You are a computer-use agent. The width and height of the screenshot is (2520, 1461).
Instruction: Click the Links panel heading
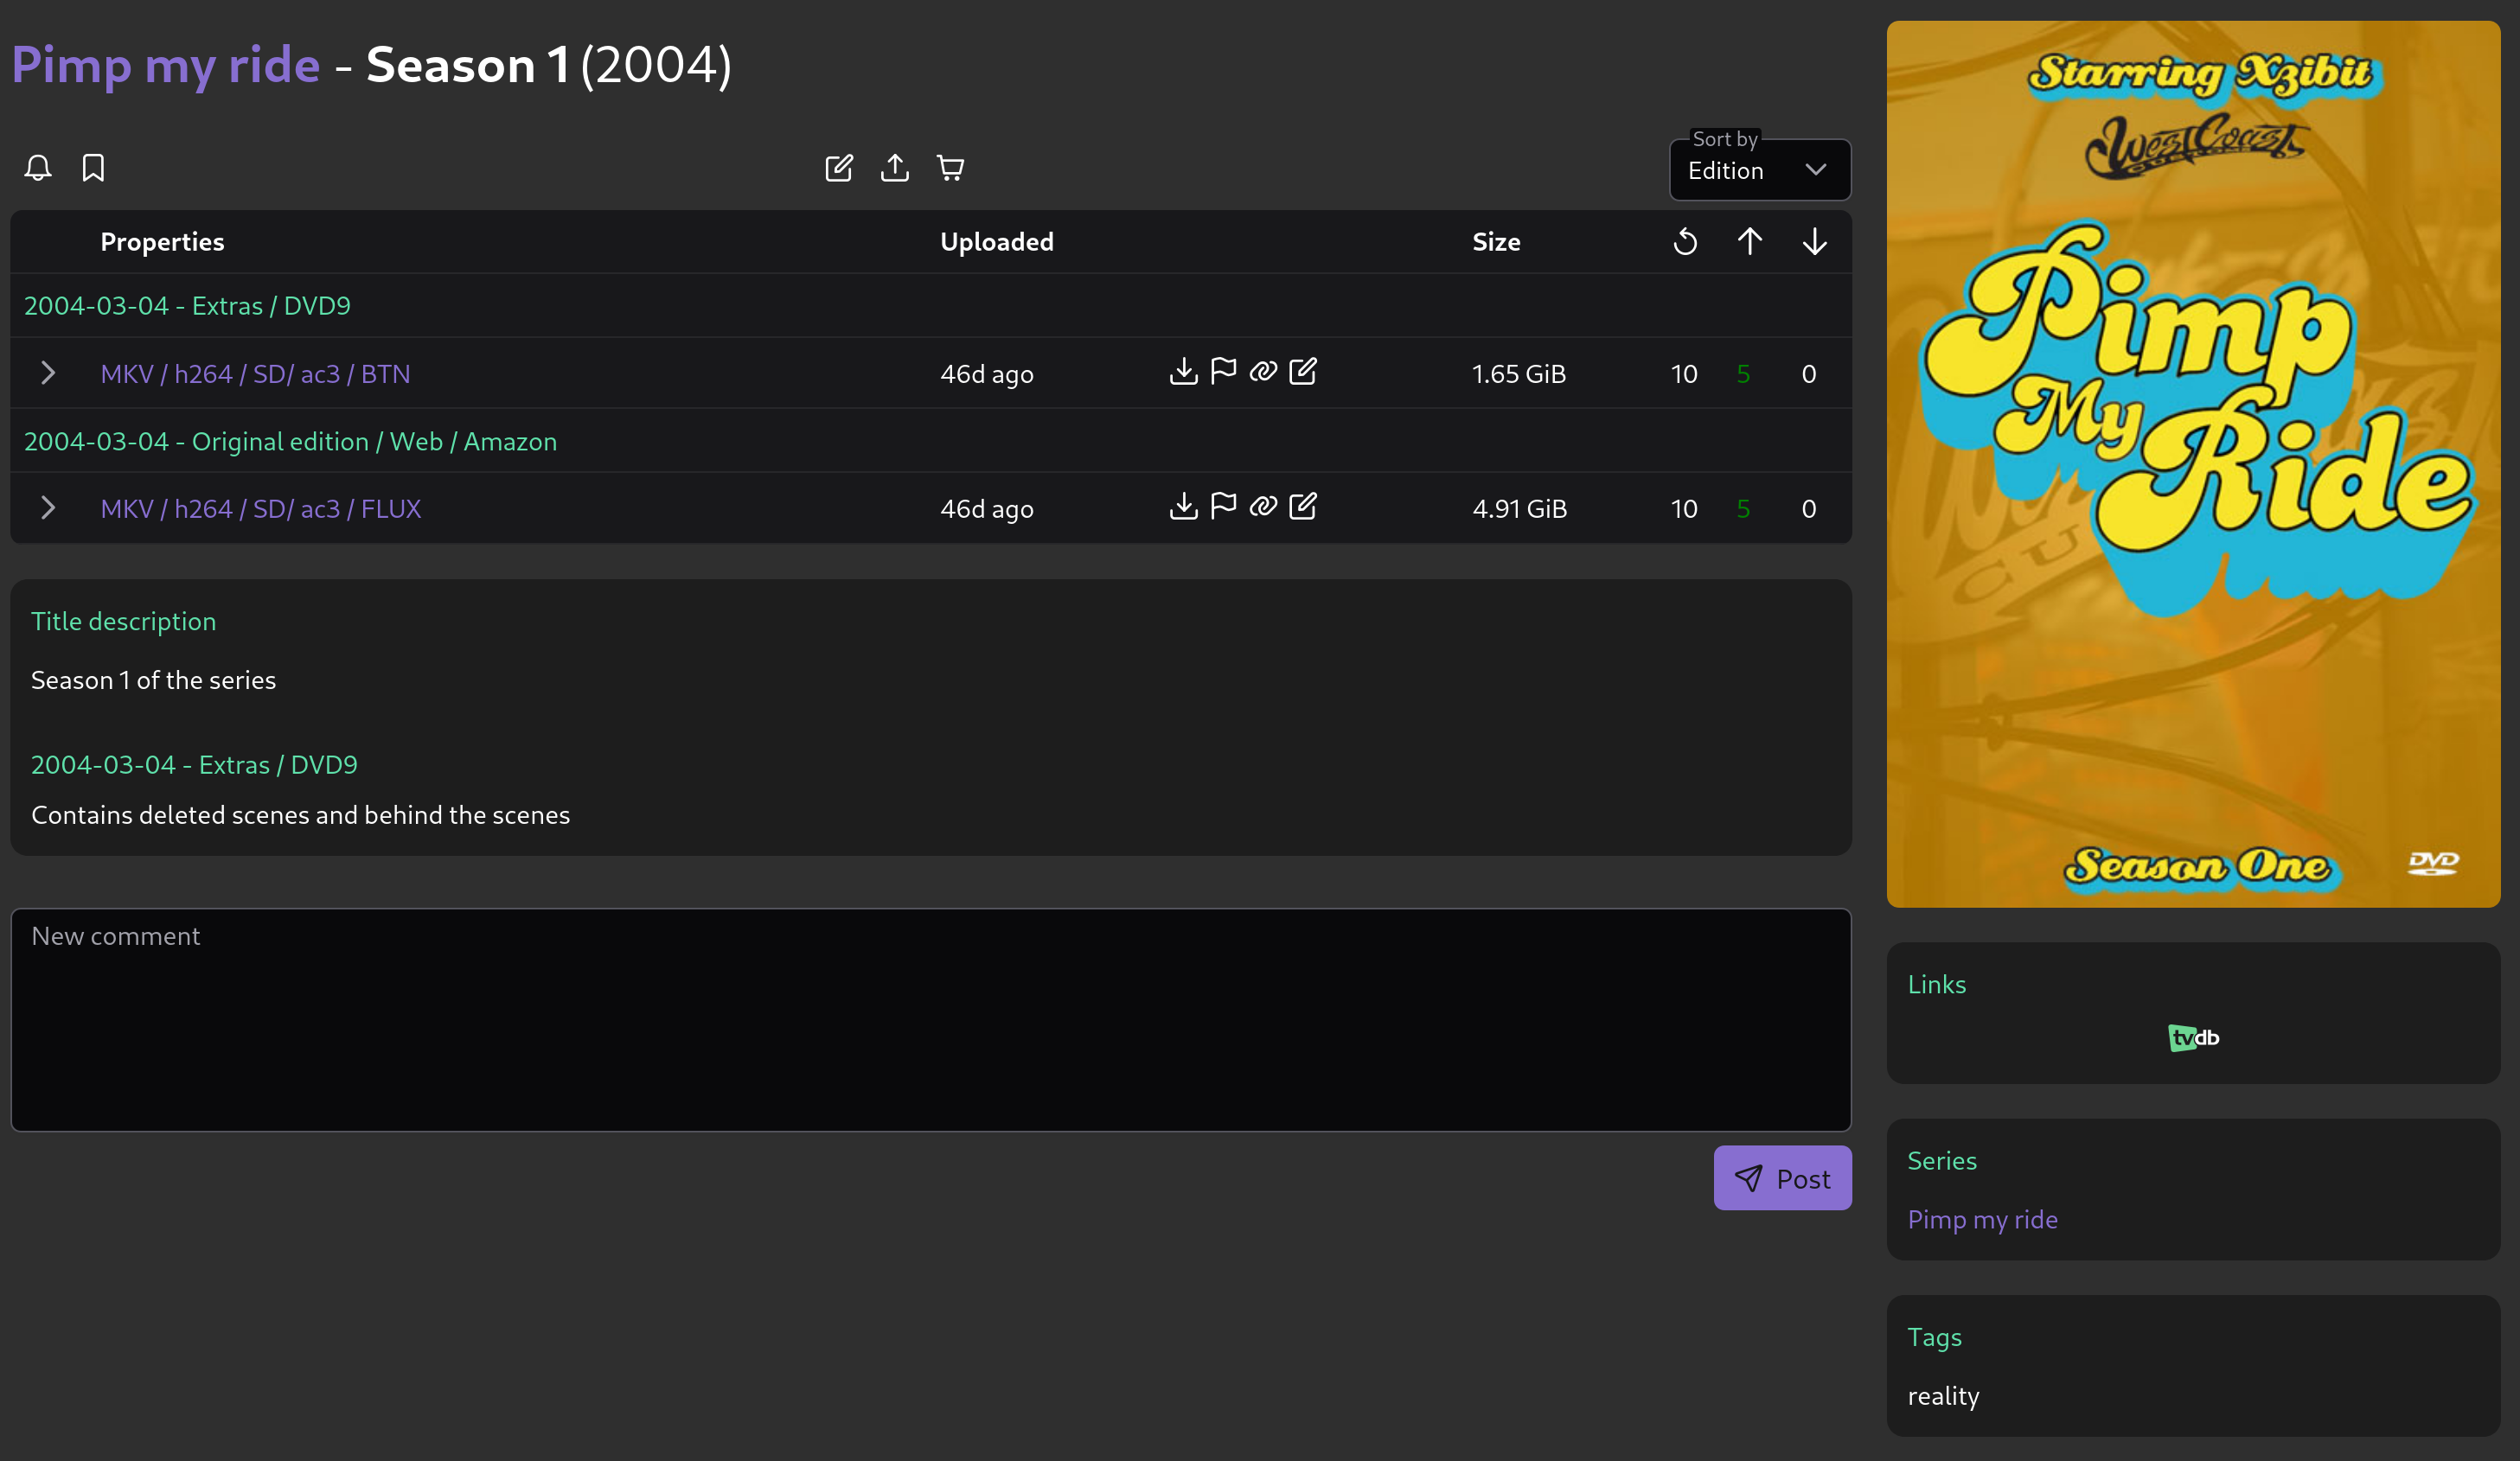(1936, 985)
